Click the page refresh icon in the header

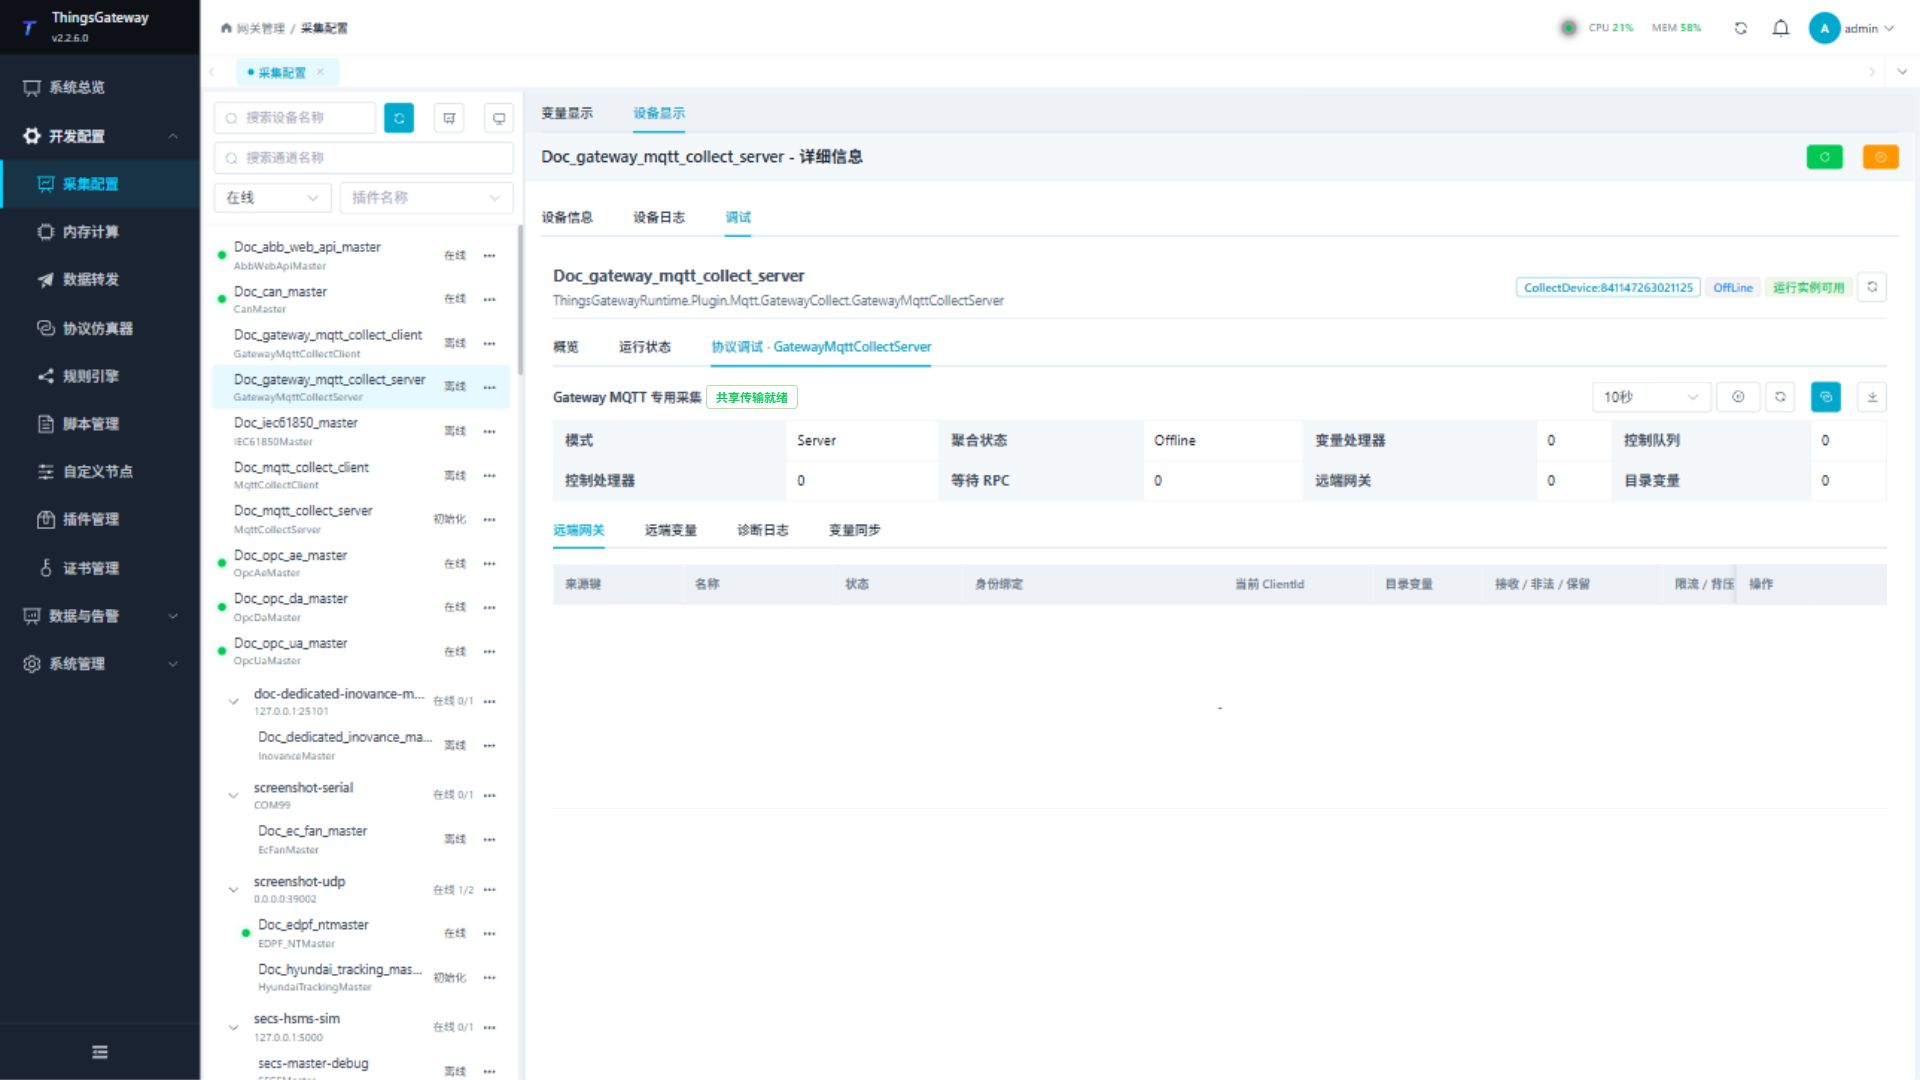1740,28
